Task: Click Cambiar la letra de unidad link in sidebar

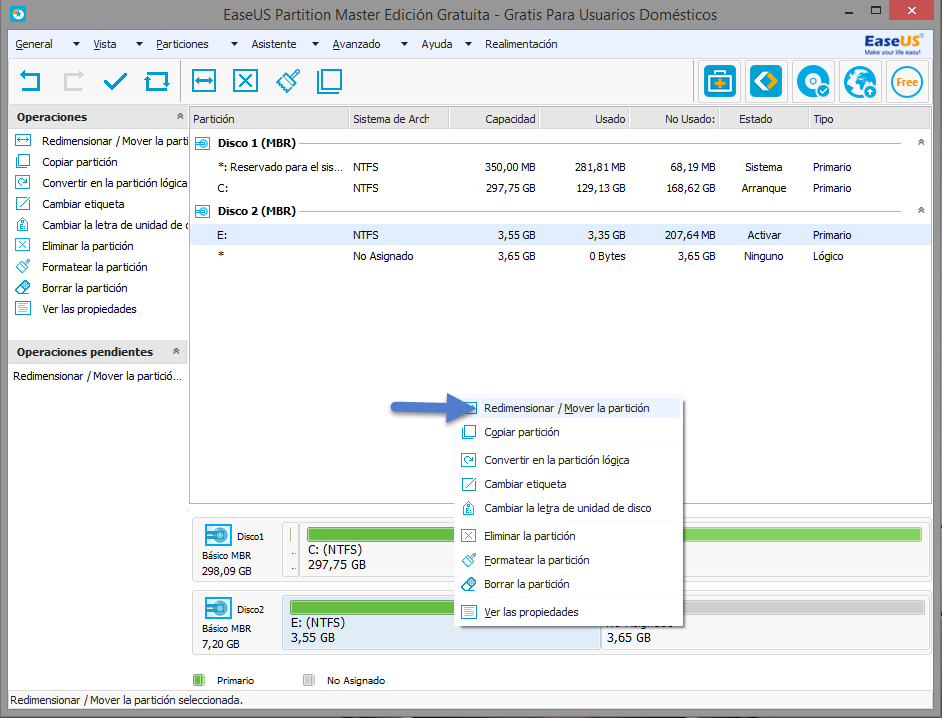Action: (115, 225)
